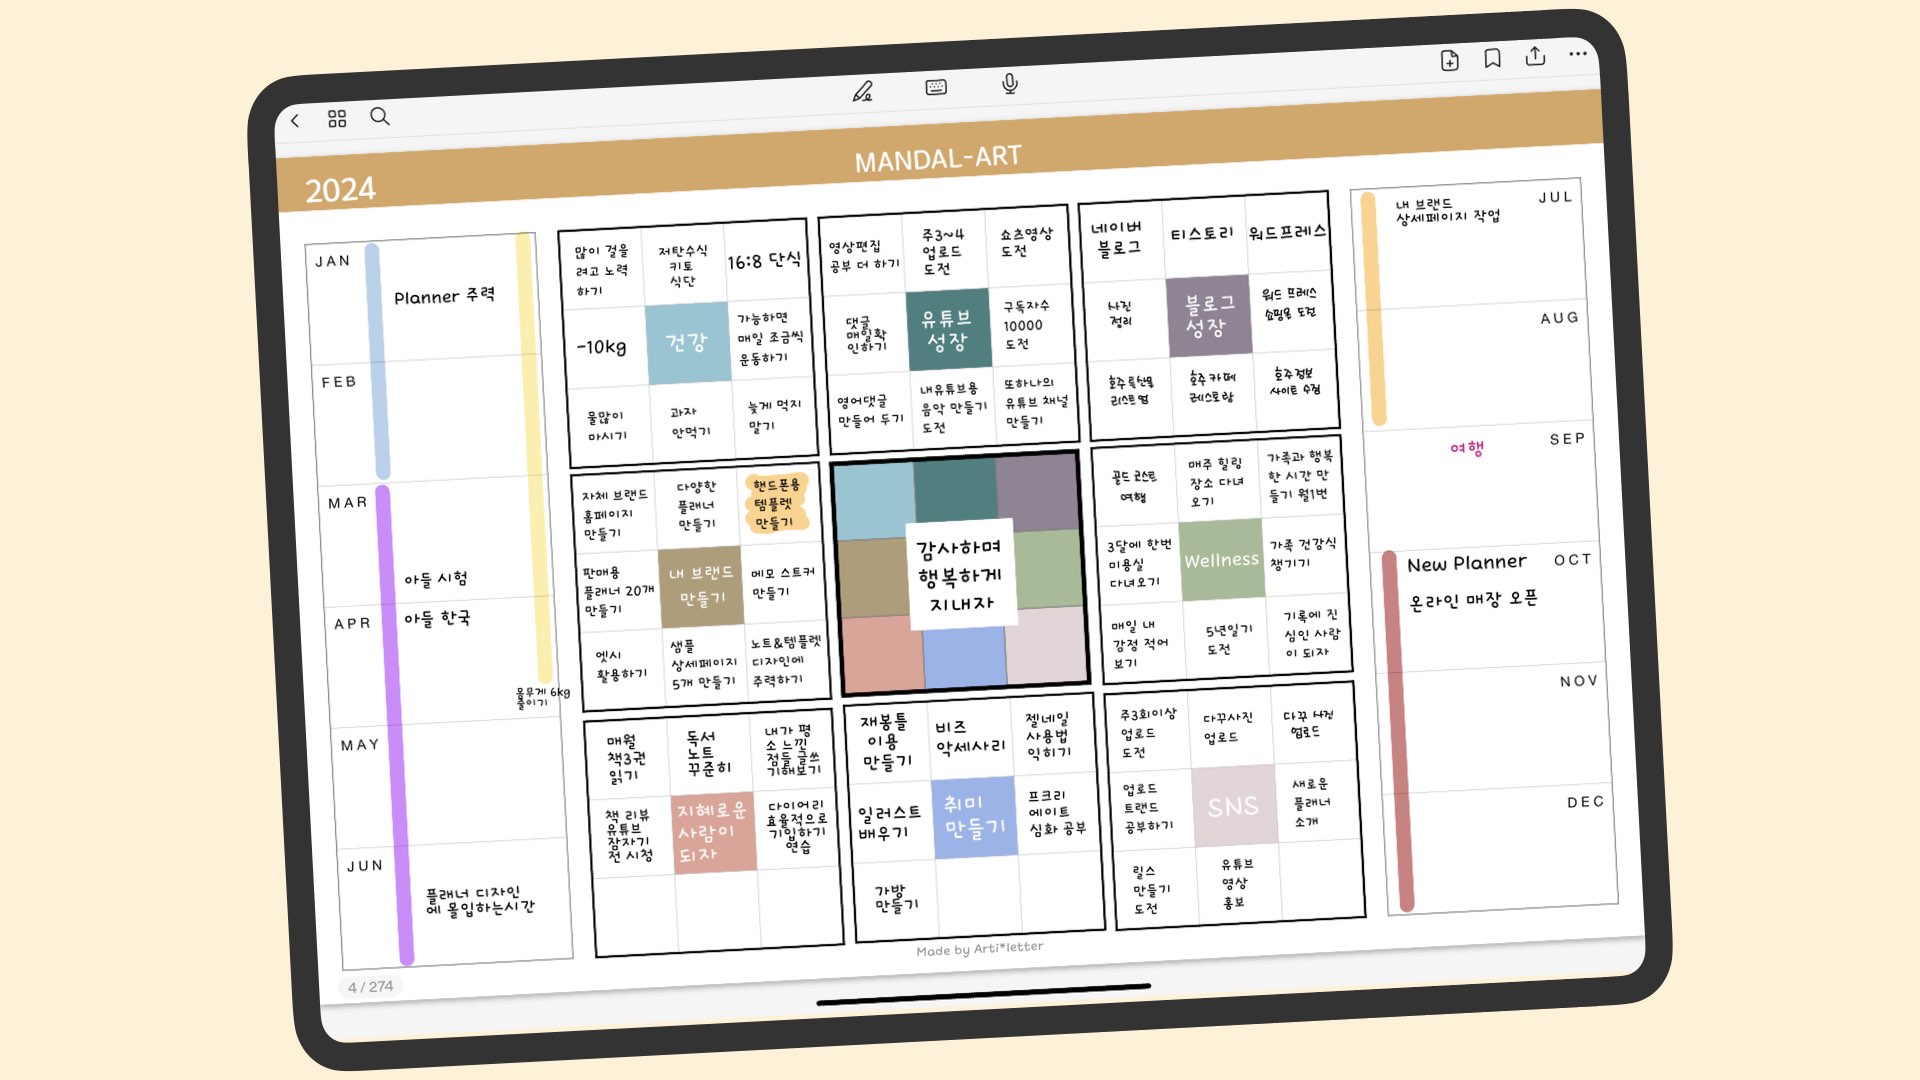Screen dimensions: 1920x1080
Task: Enable keyboard text input mode
Action: [936, 88]
